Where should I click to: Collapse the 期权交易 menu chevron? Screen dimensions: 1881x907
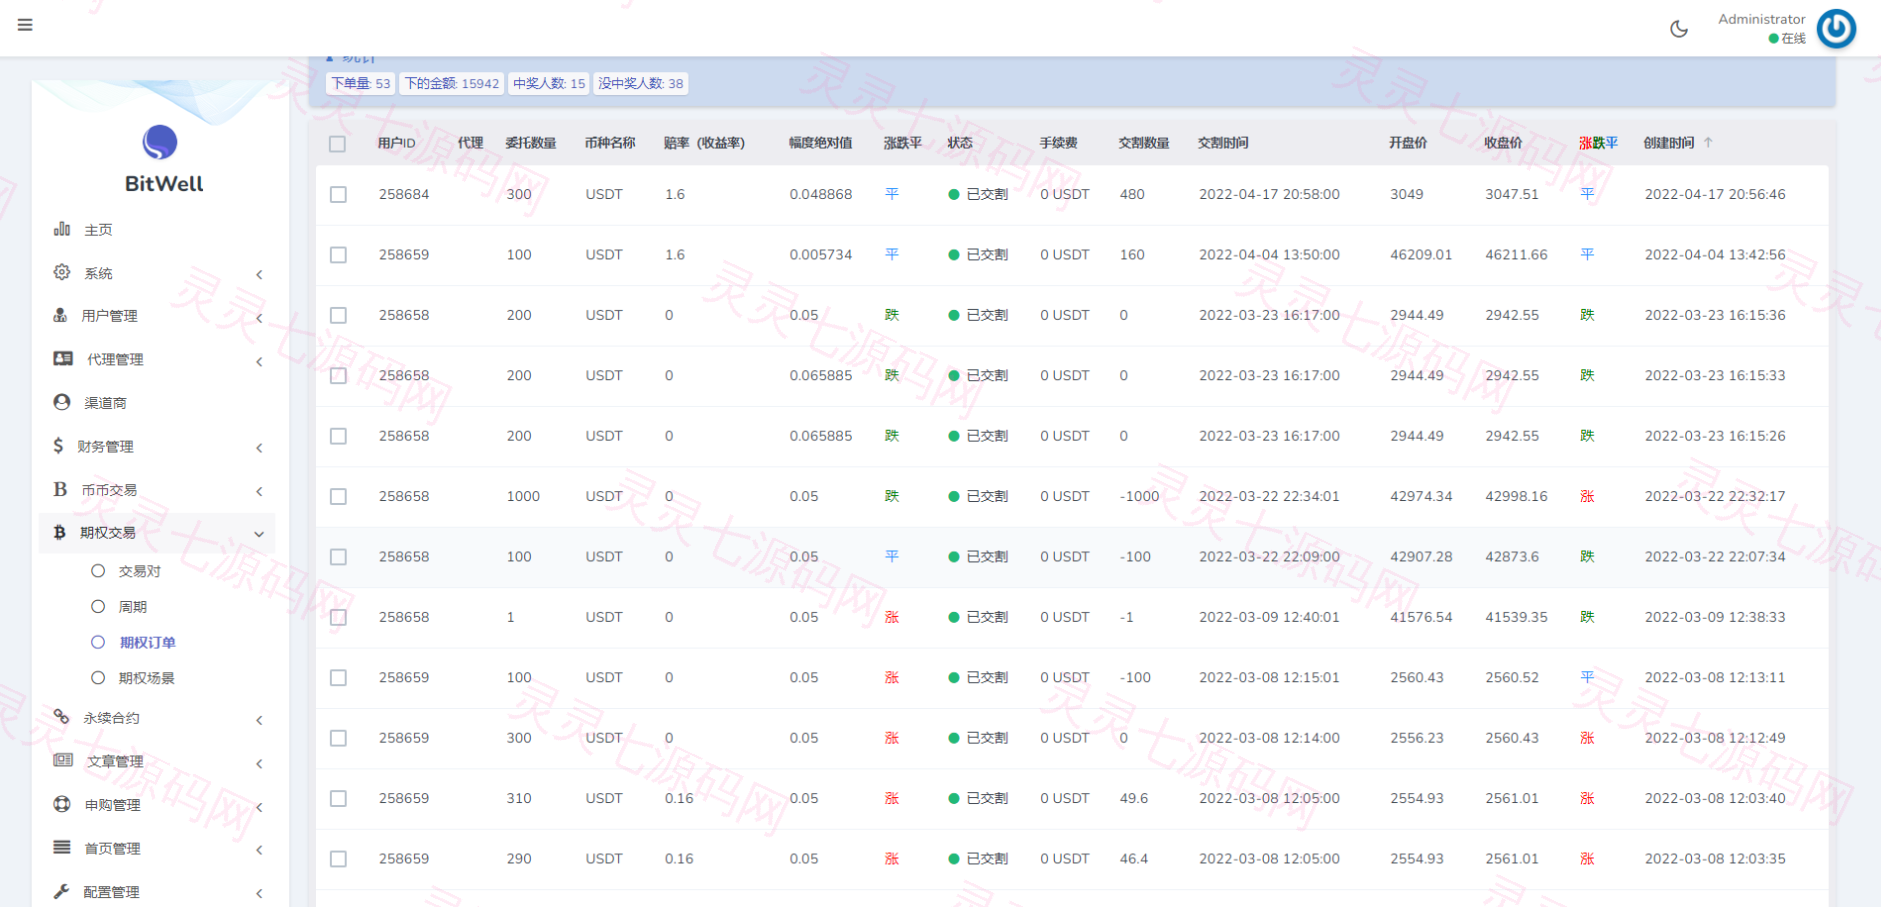[x=259, y=534]
